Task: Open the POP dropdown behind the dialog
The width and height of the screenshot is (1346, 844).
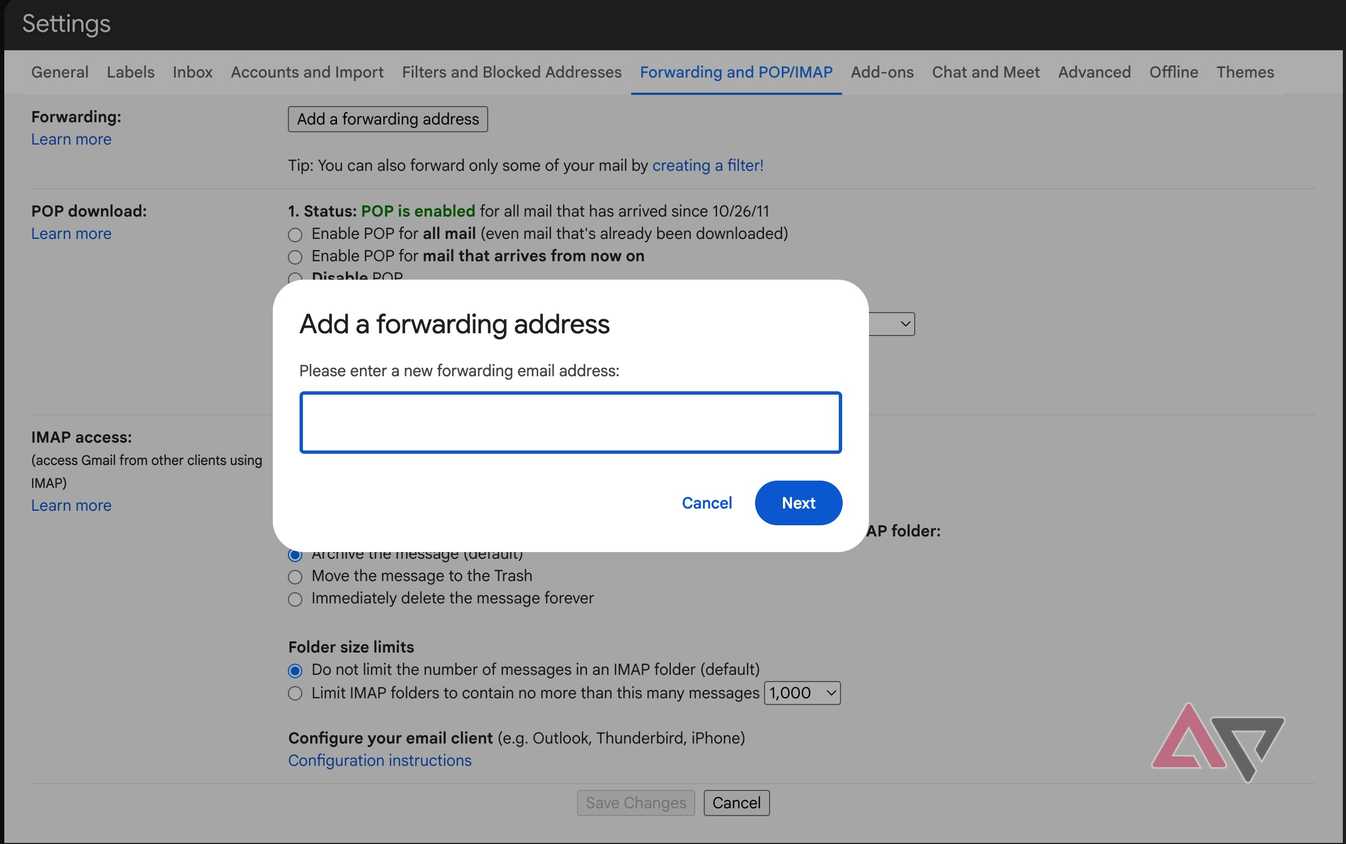Action: 892,324
